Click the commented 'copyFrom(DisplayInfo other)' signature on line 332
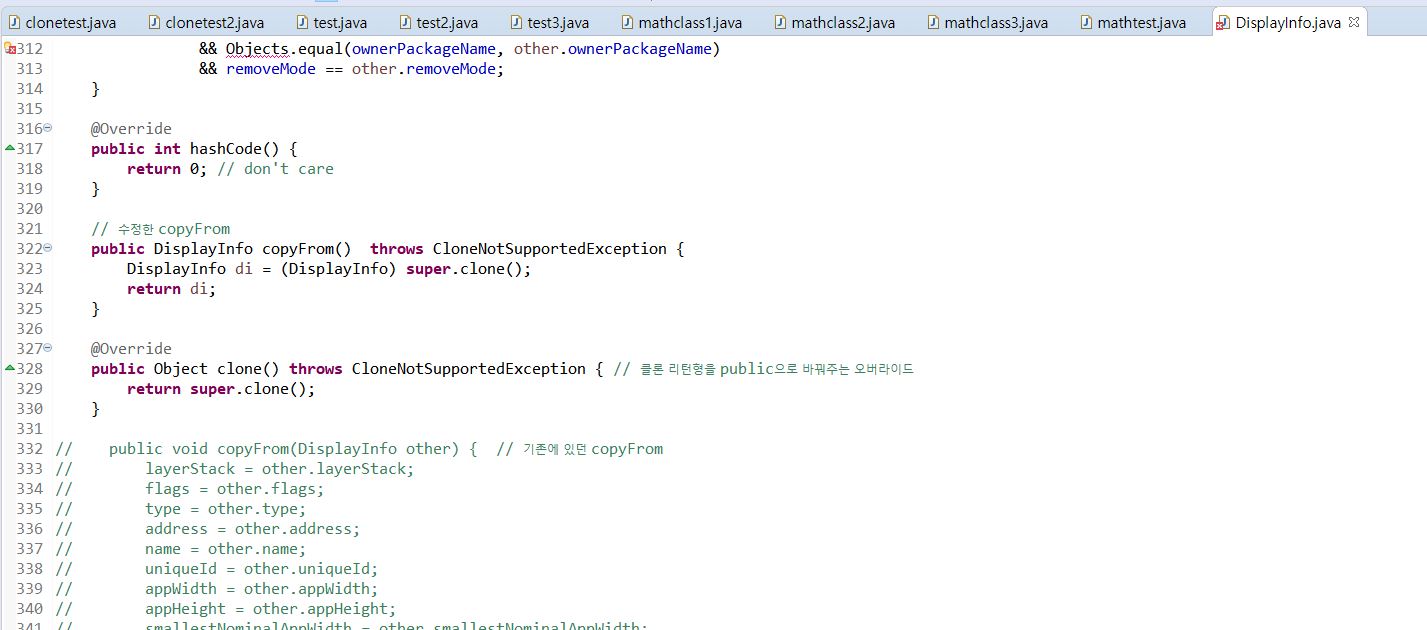The image size is (1427, 630). 342,448
